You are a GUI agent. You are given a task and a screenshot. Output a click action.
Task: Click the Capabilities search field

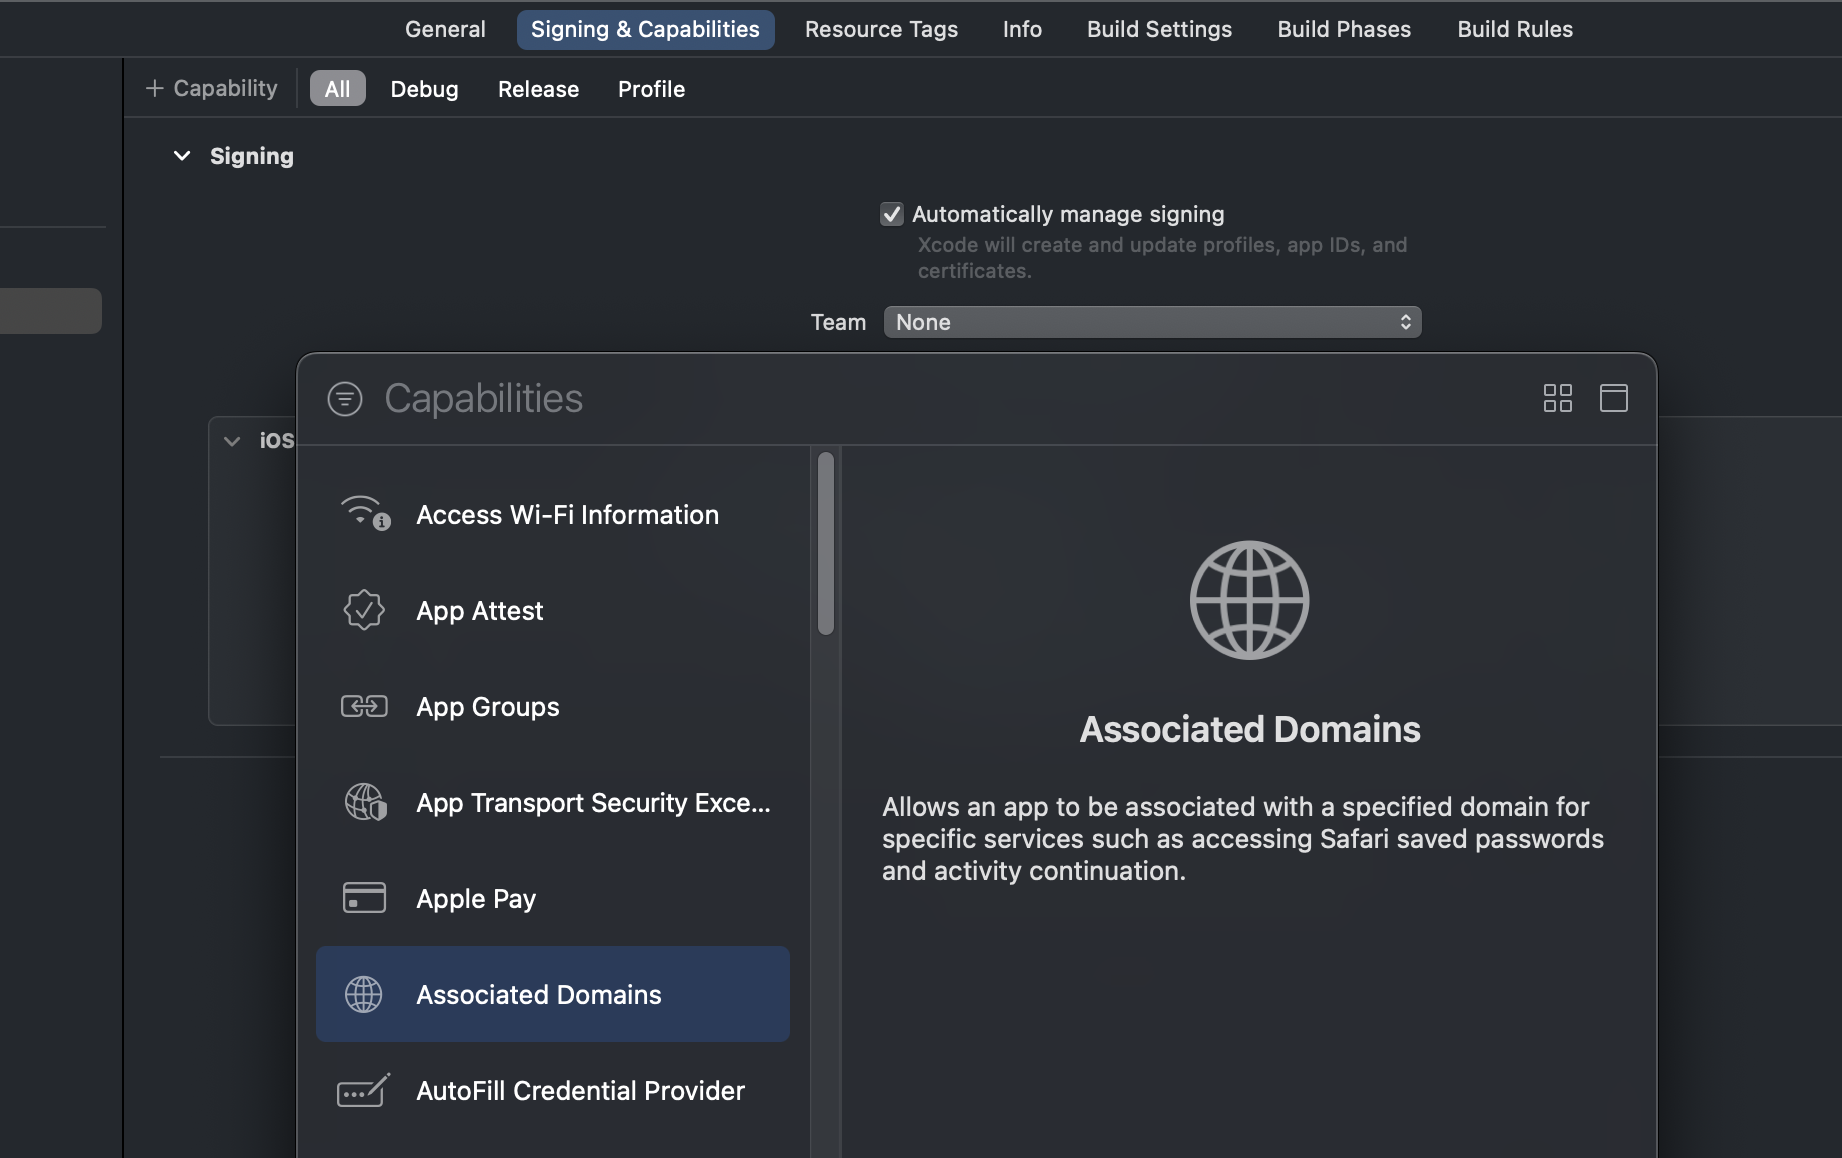950,399
